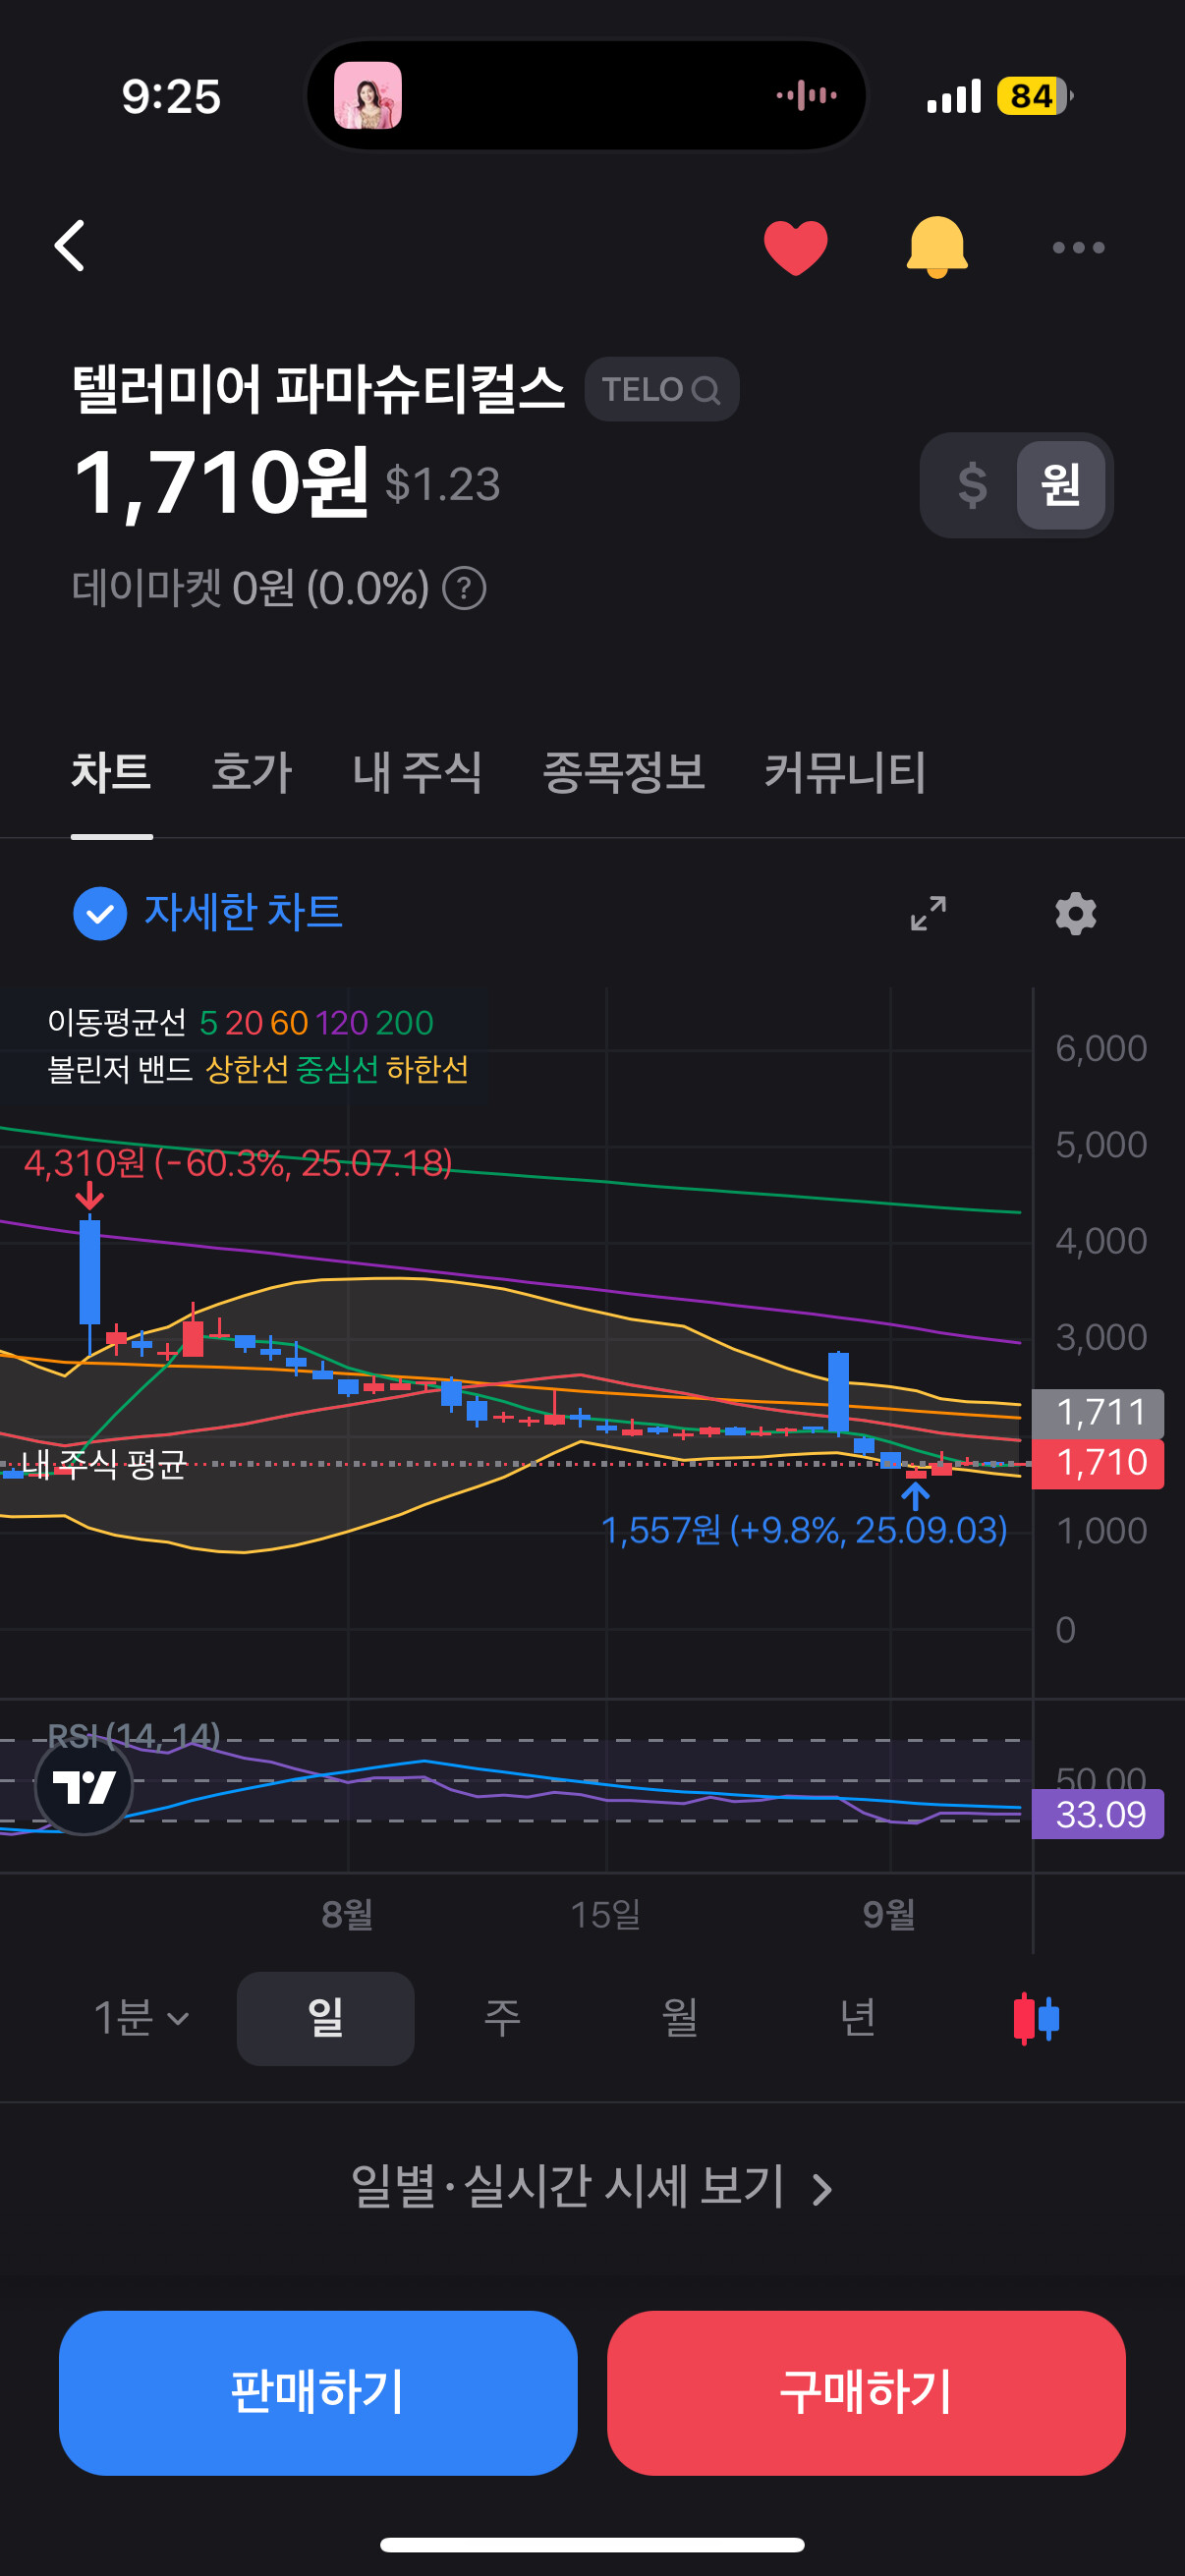The image size is (1185, 2576).
Task: Open the day market help question icon
Action: (464, 588)
